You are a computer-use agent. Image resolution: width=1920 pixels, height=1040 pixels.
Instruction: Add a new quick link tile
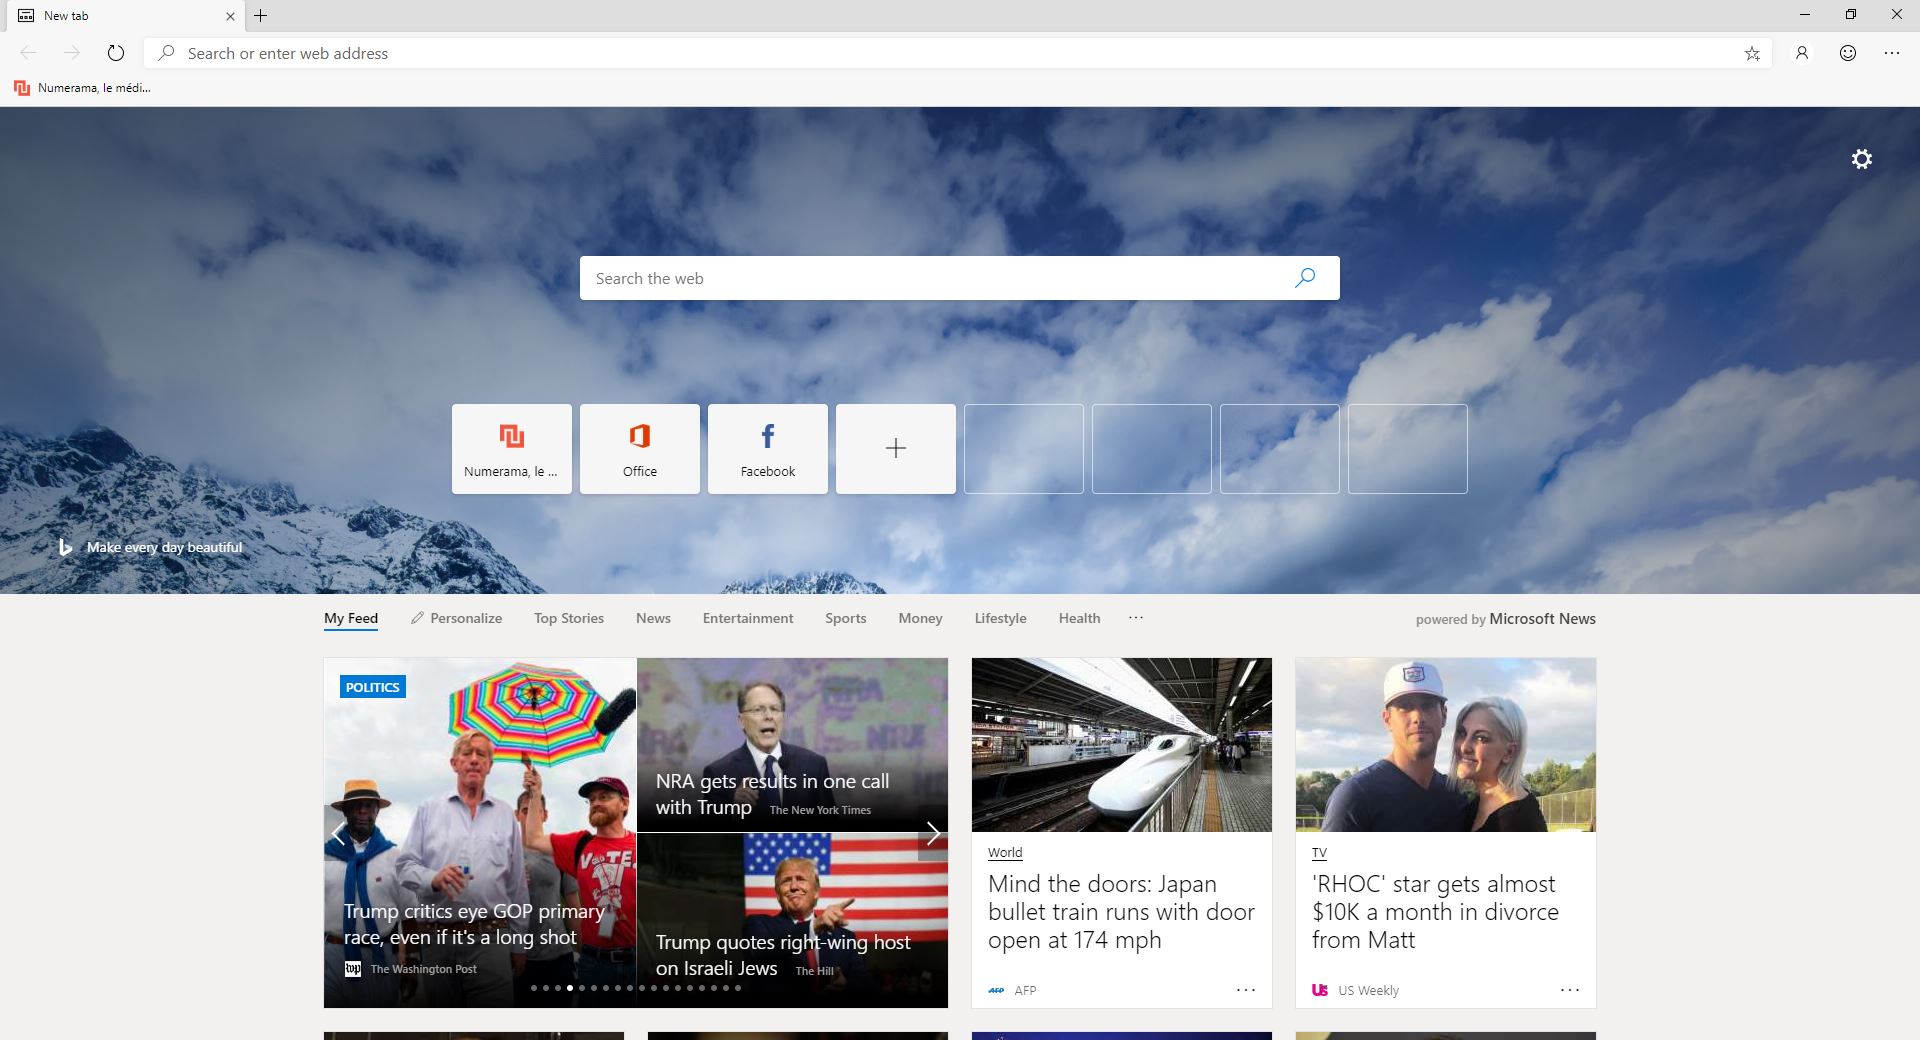896,448
